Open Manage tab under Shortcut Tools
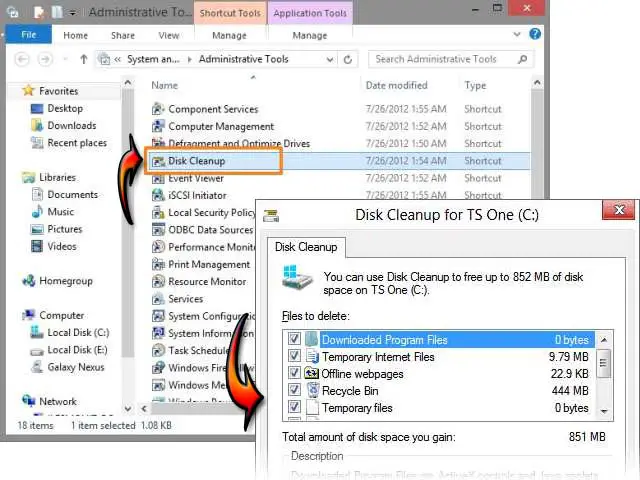The image size is (640, 480). tap(229, 36)
